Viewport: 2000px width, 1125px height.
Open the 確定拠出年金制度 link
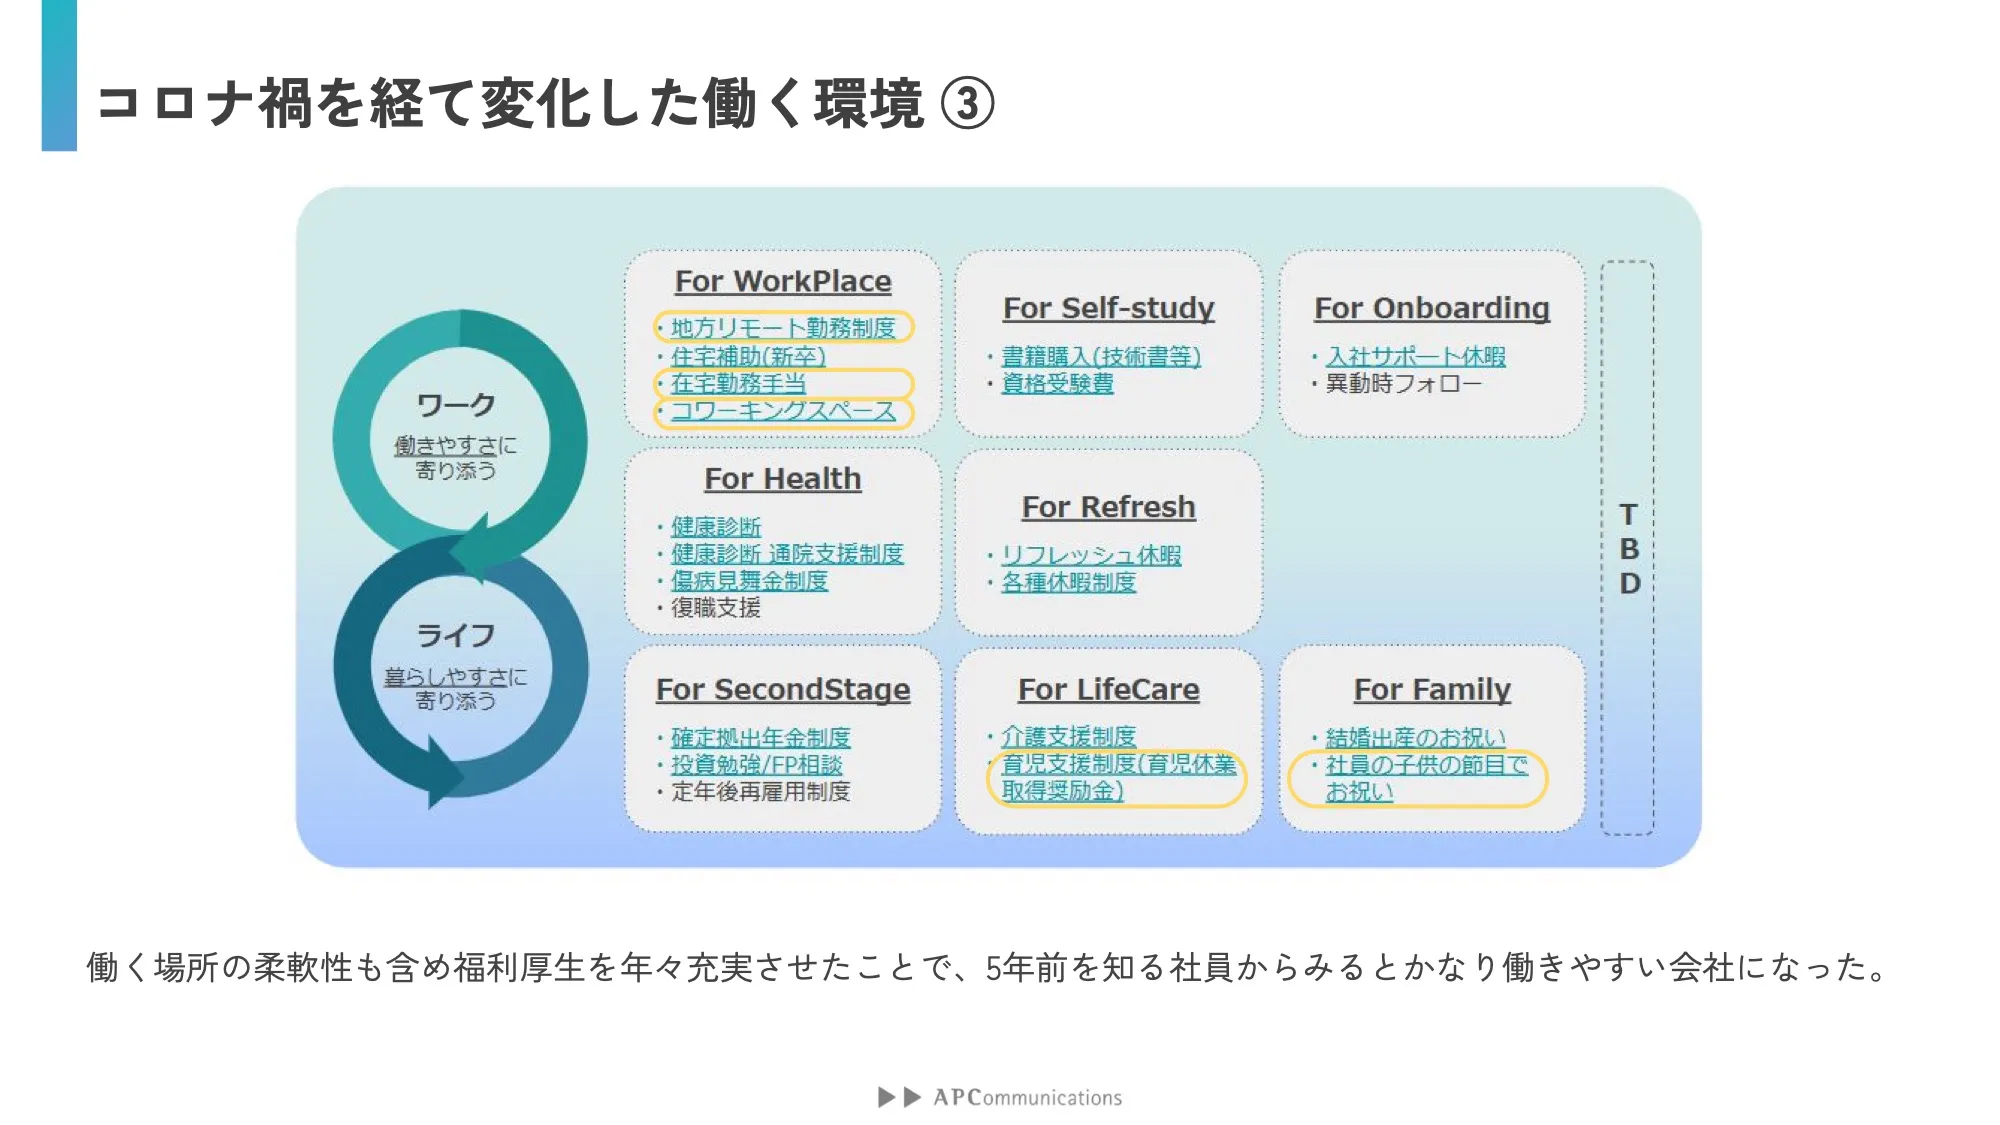pos(760,737)
